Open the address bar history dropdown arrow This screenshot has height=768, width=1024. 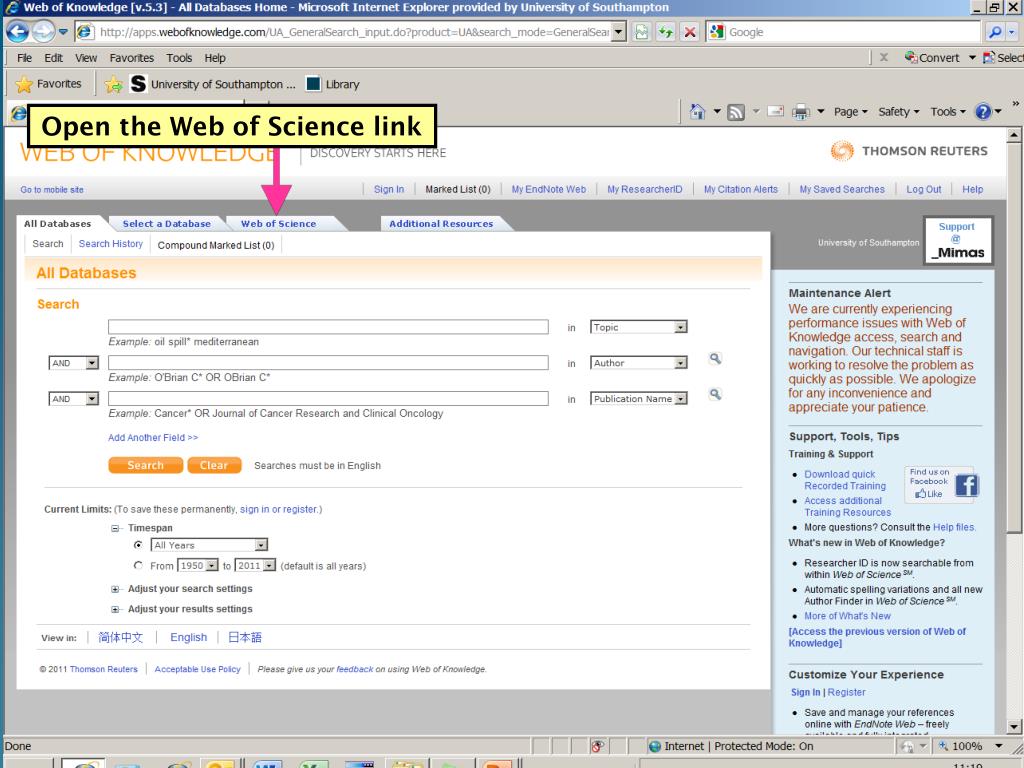point(618,31)
